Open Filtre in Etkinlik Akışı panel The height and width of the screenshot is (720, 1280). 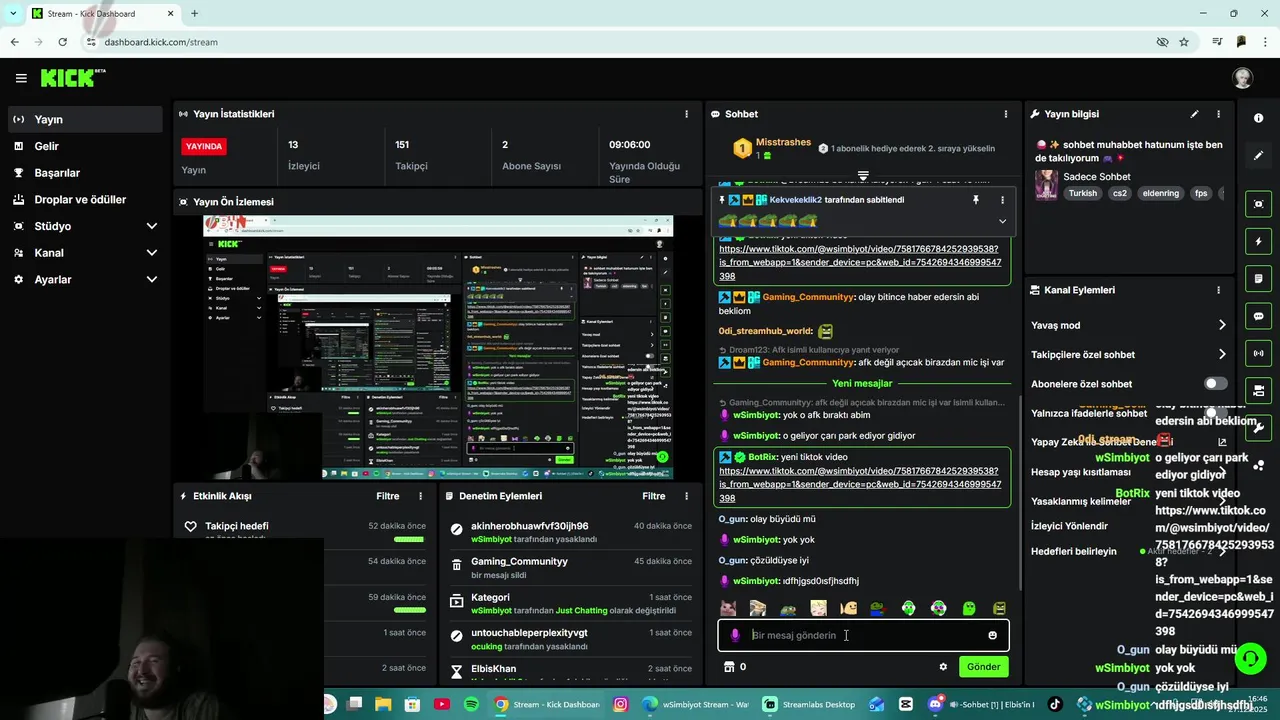pos(387,496)
